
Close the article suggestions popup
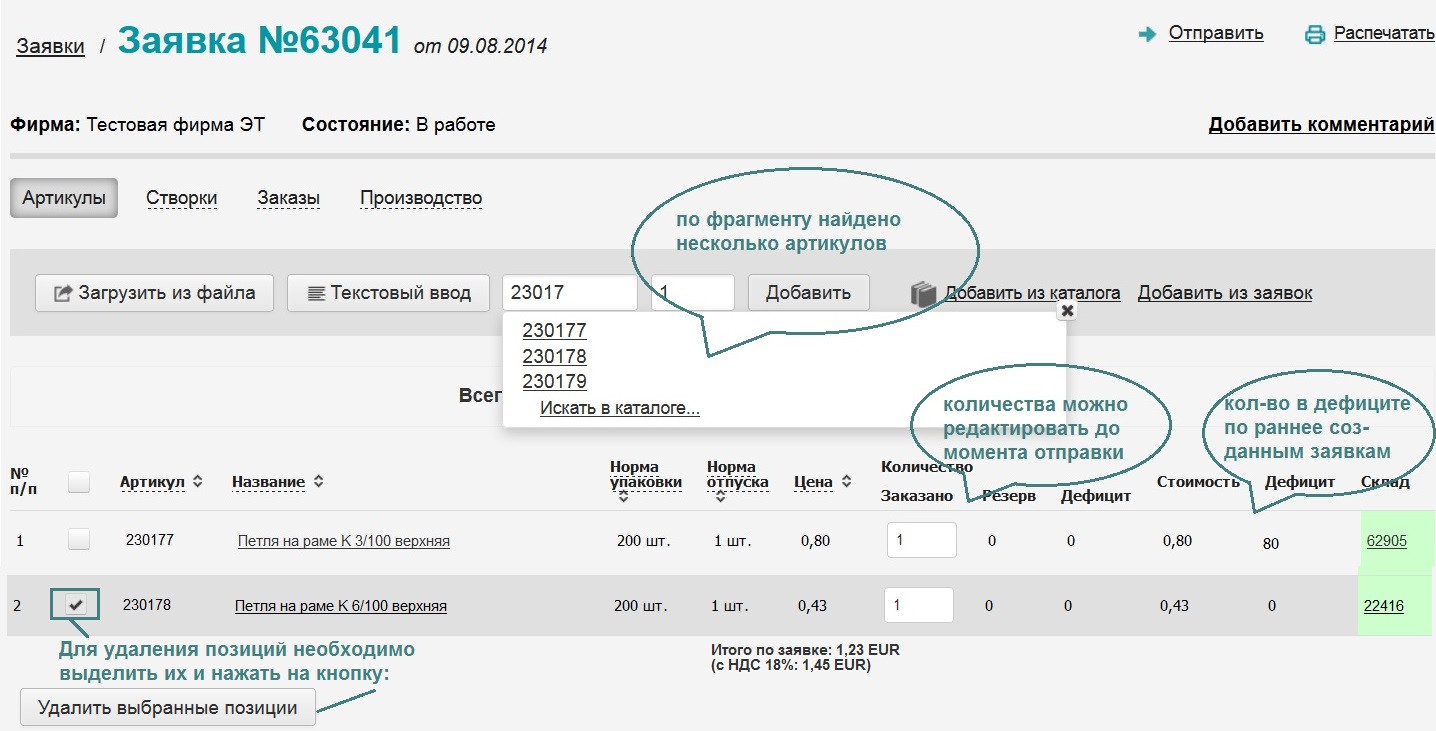(x=1067, y=311)
